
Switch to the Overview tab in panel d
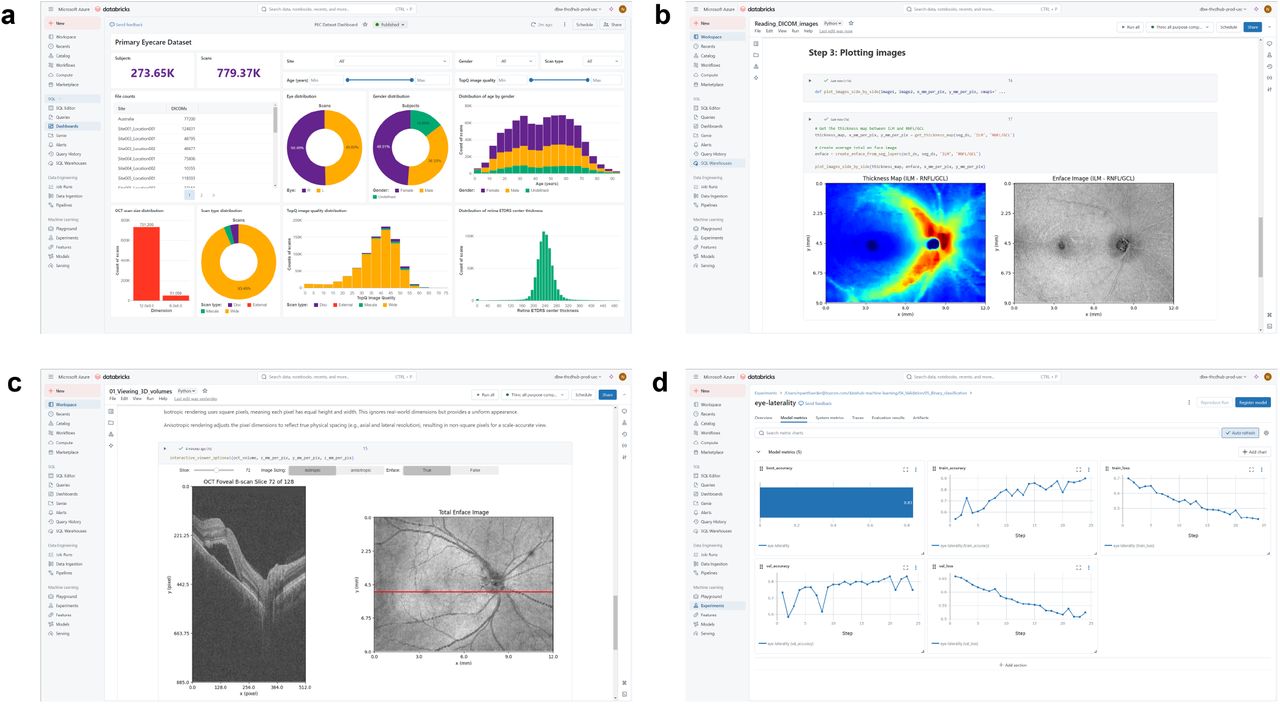pos(763,416)
